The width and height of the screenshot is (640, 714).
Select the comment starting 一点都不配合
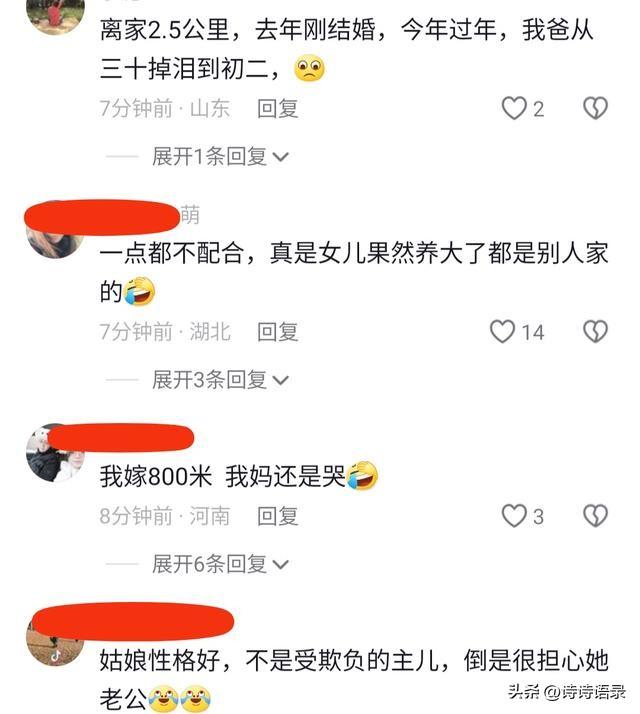354,272
